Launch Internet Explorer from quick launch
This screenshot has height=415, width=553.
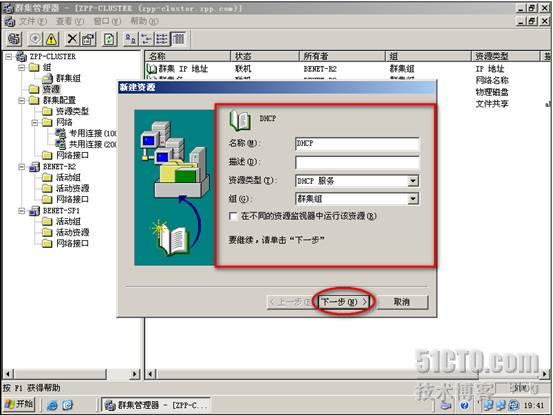point(52,405)
